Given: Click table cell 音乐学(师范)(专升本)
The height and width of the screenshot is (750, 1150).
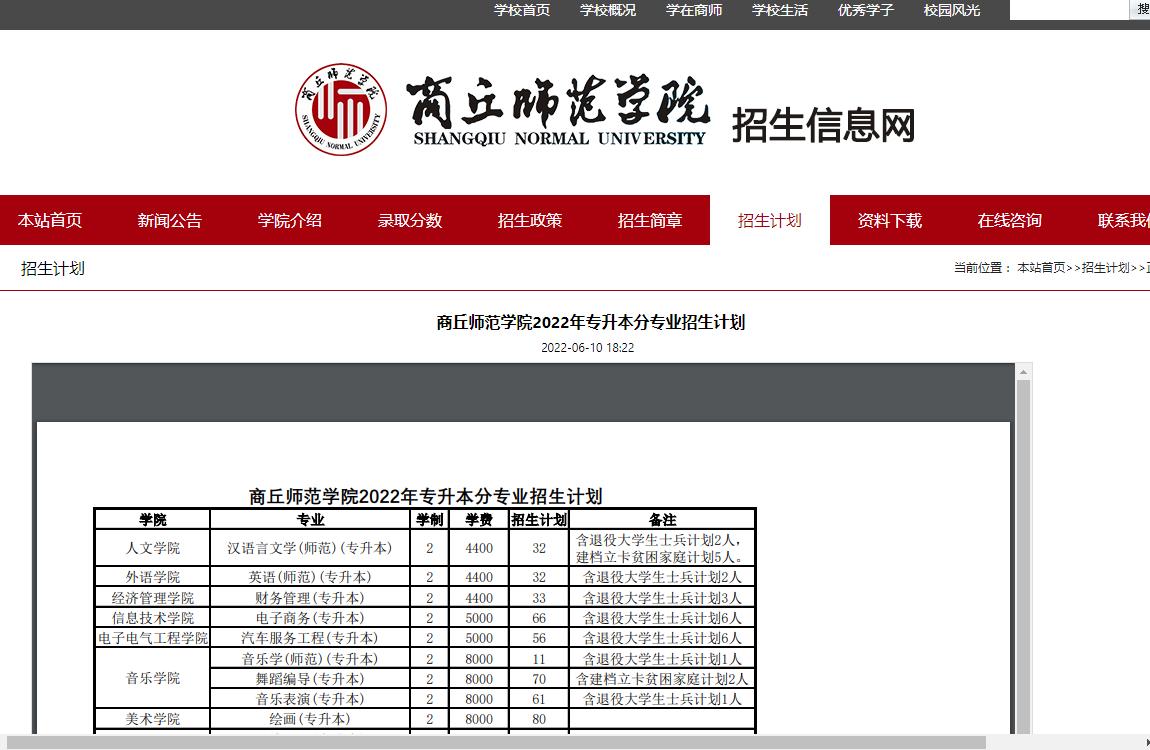Looking at the screenshot, I should [x=310, y=658].
